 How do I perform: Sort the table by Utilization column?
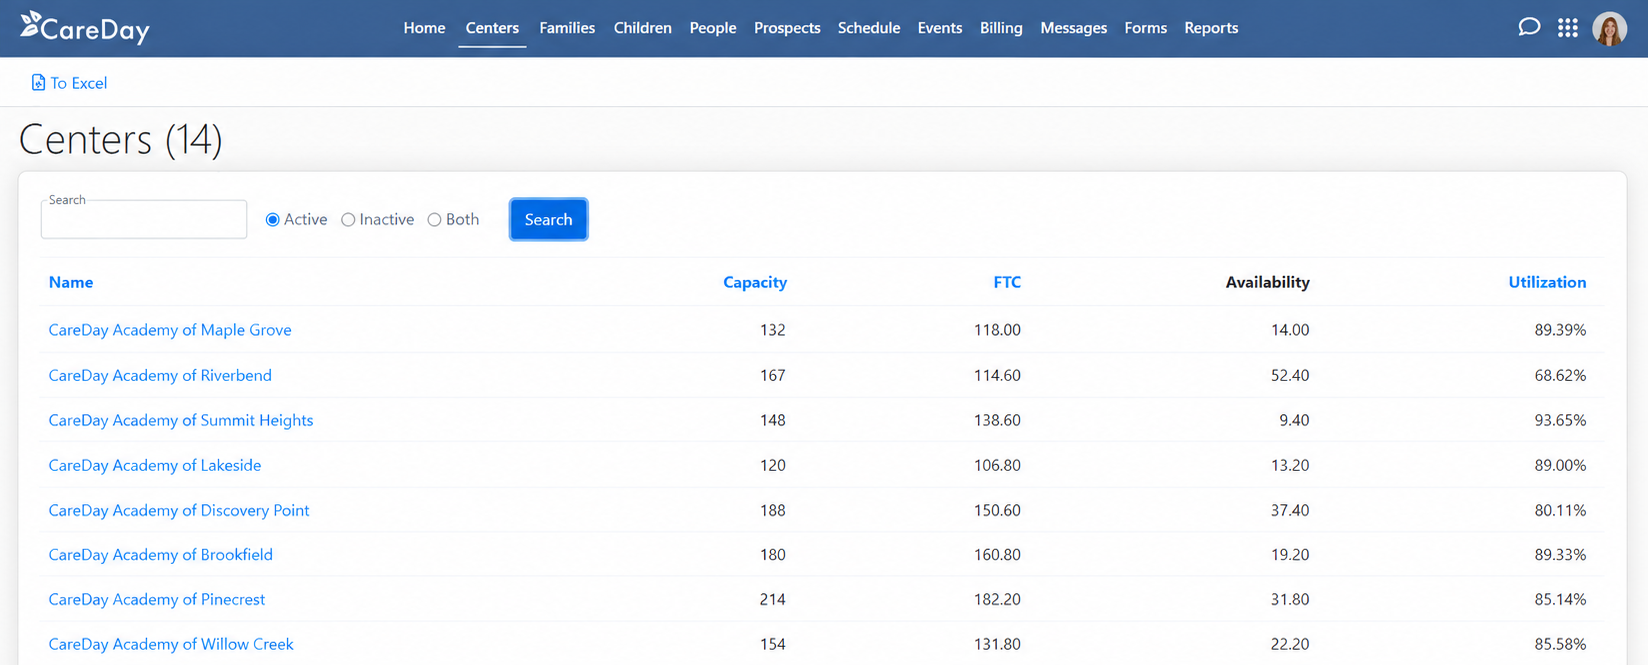click(x=1547, y=283)
